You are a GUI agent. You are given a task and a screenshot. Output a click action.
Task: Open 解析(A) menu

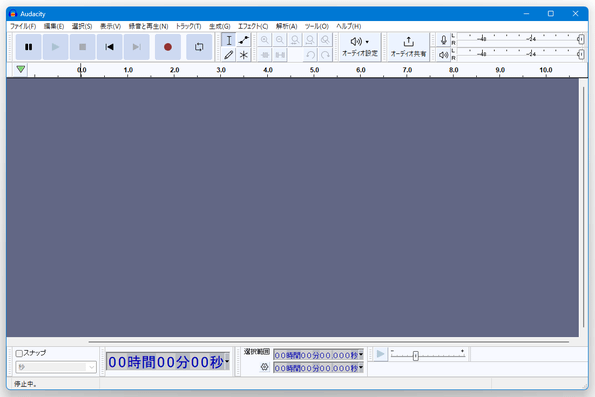pyautogui.click(x=286, y=26)
